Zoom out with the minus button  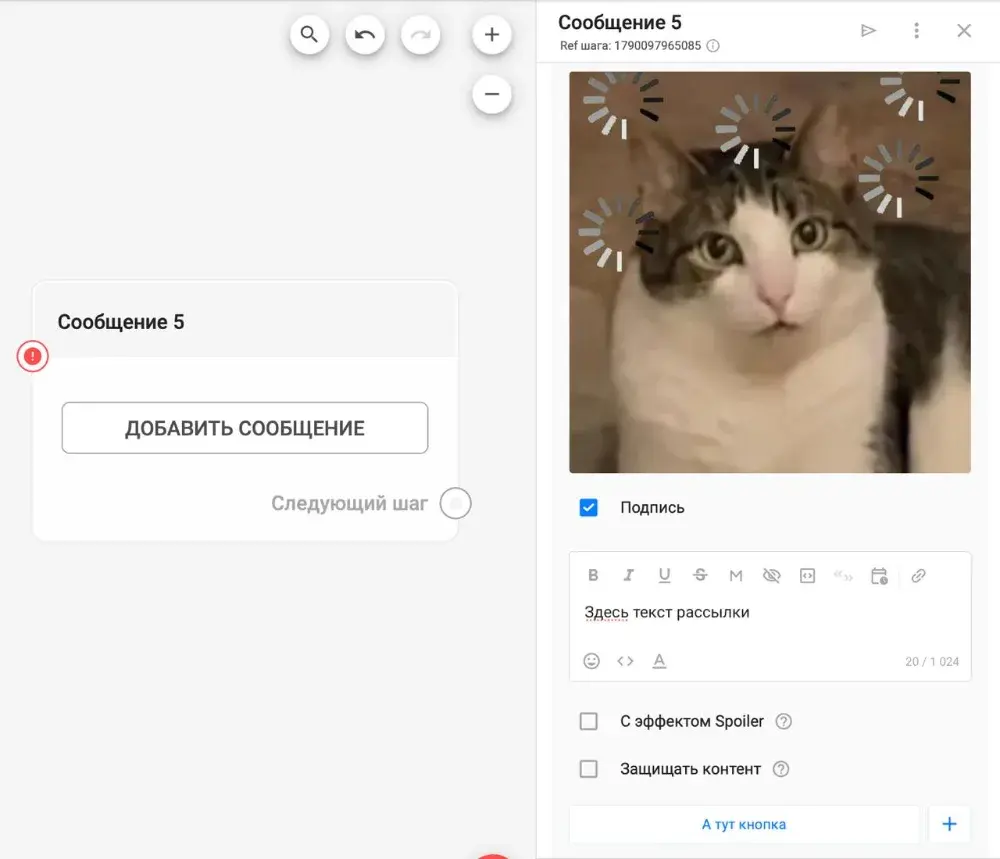[x=492, y=94]
